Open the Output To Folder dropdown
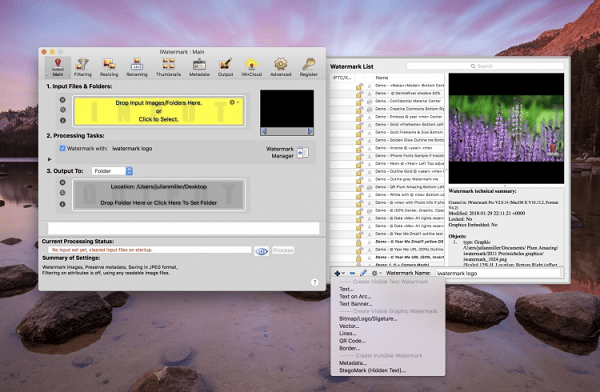The height and width of the screenshot is (392, 600). [x=112, y=171]
